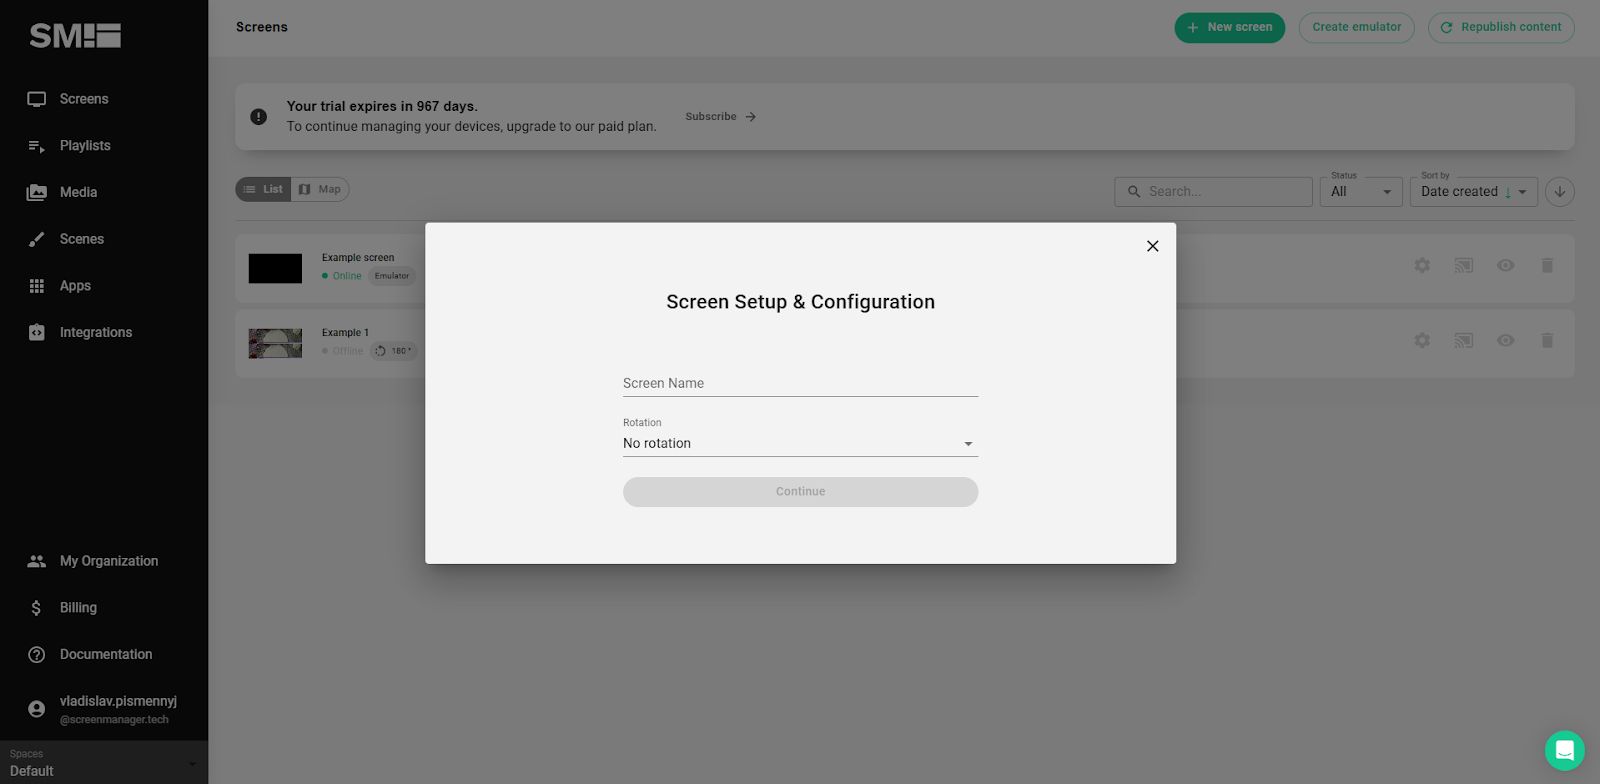Open the Status All dropdown
Image resolution: width=1600 pixels, height=784 pixels.
click(x=1361, y=191)
